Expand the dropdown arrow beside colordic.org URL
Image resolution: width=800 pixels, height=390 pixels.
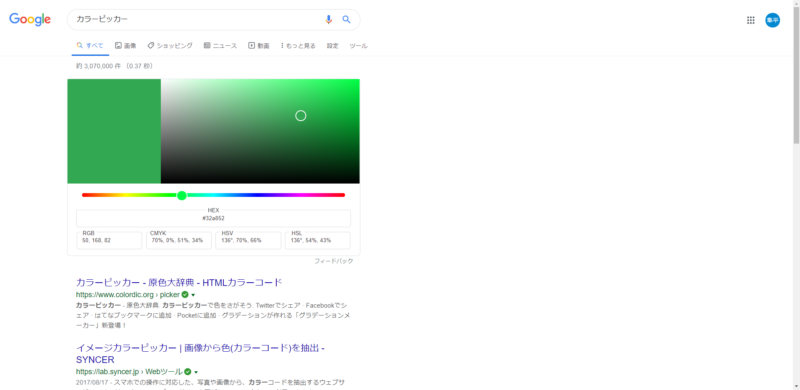[193, 295]
